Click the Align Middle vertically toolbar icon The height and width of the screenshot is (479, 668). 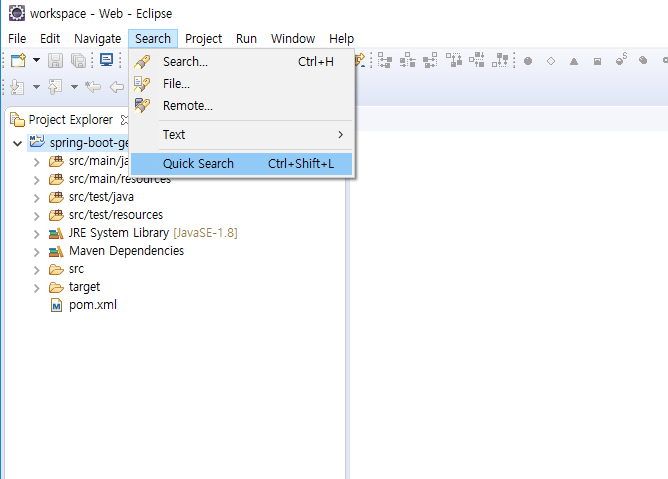pyautogui.click(x=477, y=61)
